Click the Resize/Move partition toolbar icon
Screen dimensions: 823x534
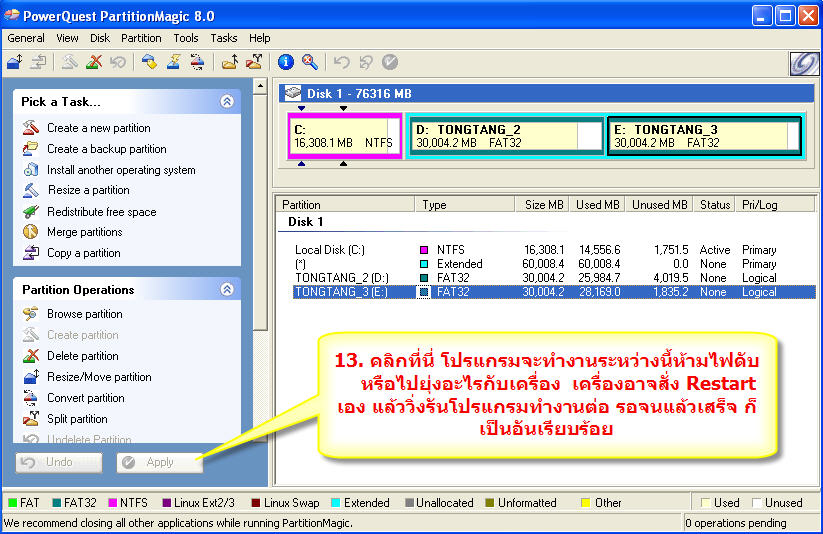pos(15,62)
